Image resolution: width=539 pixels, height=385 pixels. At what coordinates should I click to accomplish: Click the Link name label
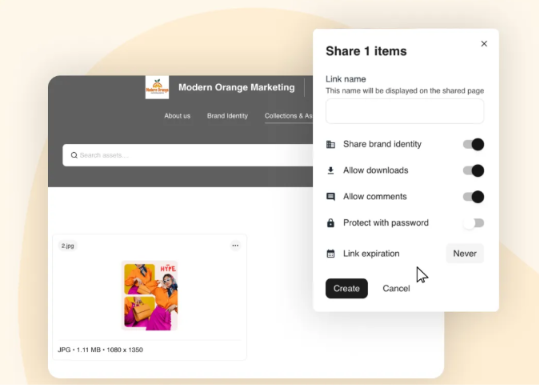click(x=345, y=79)
